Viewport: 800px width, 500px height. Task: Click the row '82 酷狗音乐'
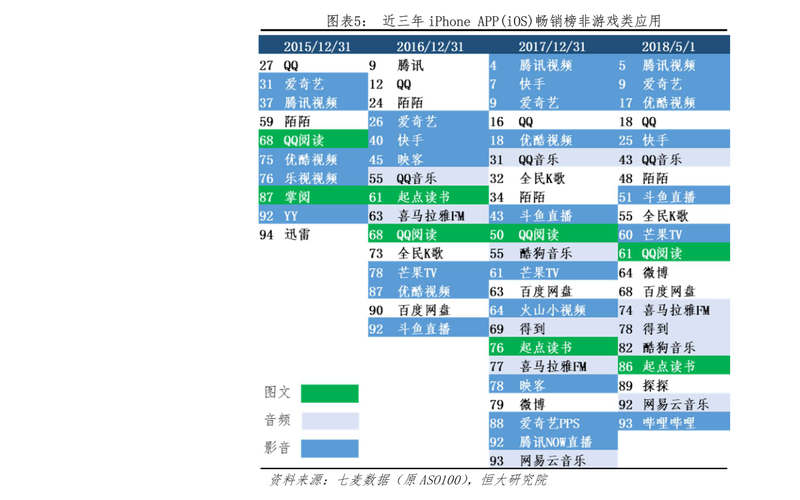click(673, 347)
